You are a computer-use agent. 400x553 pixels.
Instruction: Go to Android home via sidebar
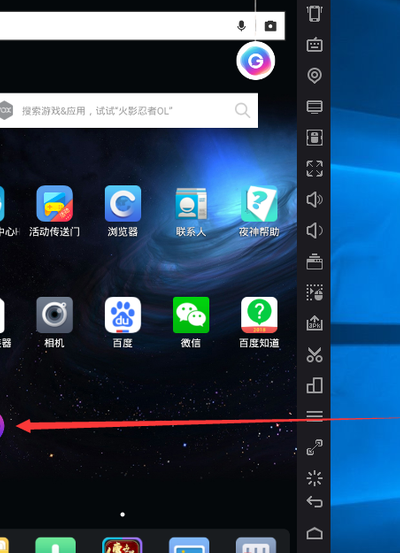314,534
